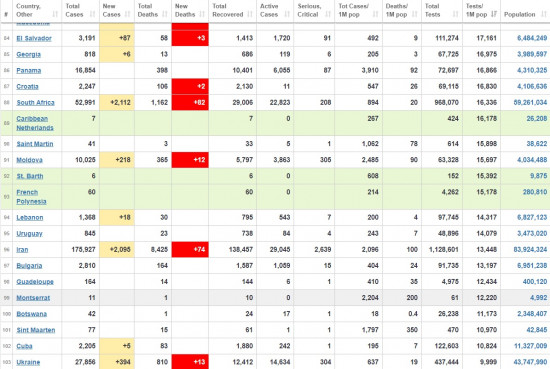Sort by New Cases column arrows
Image resolution: width=550 pixels, height=369 pixels.
127,14
